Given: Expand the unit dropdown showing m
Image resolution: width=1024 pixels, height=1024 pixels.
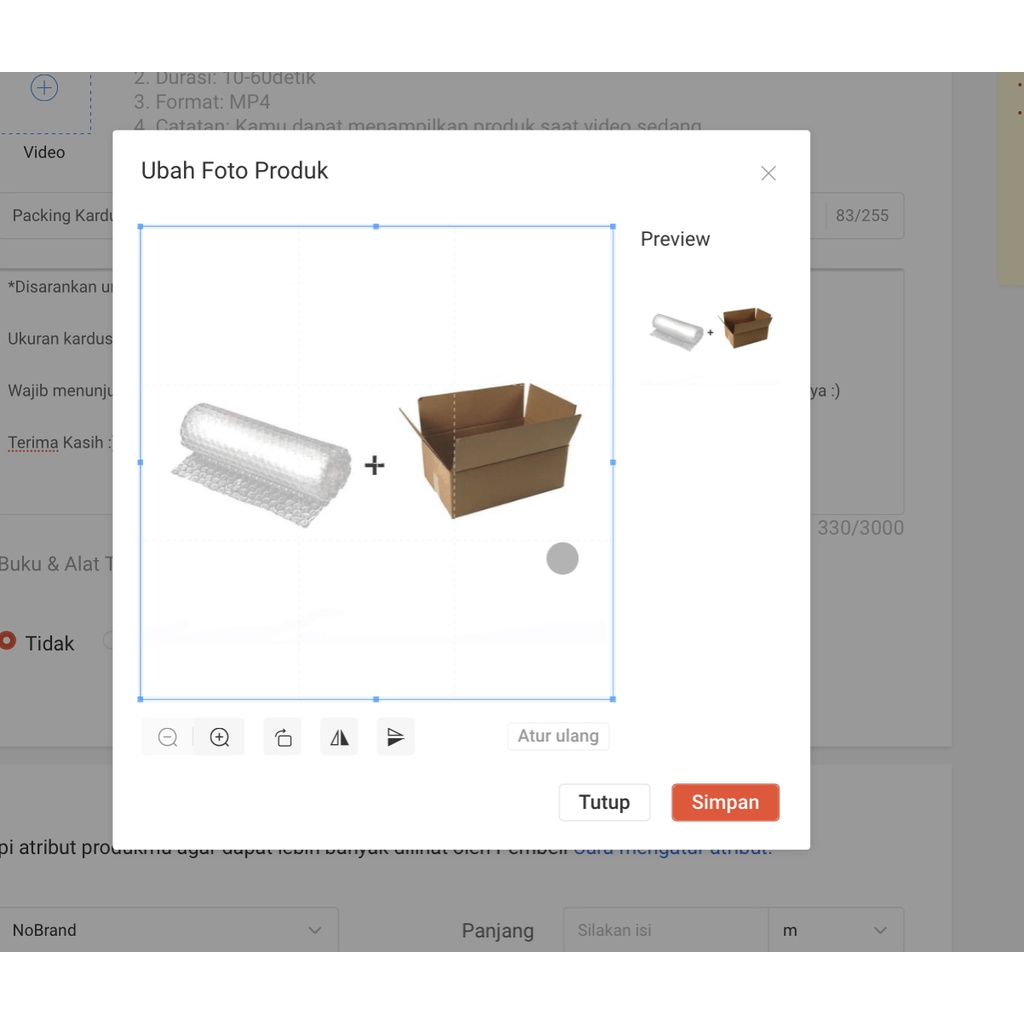Looking at the screenshot, I should [835, 930].
